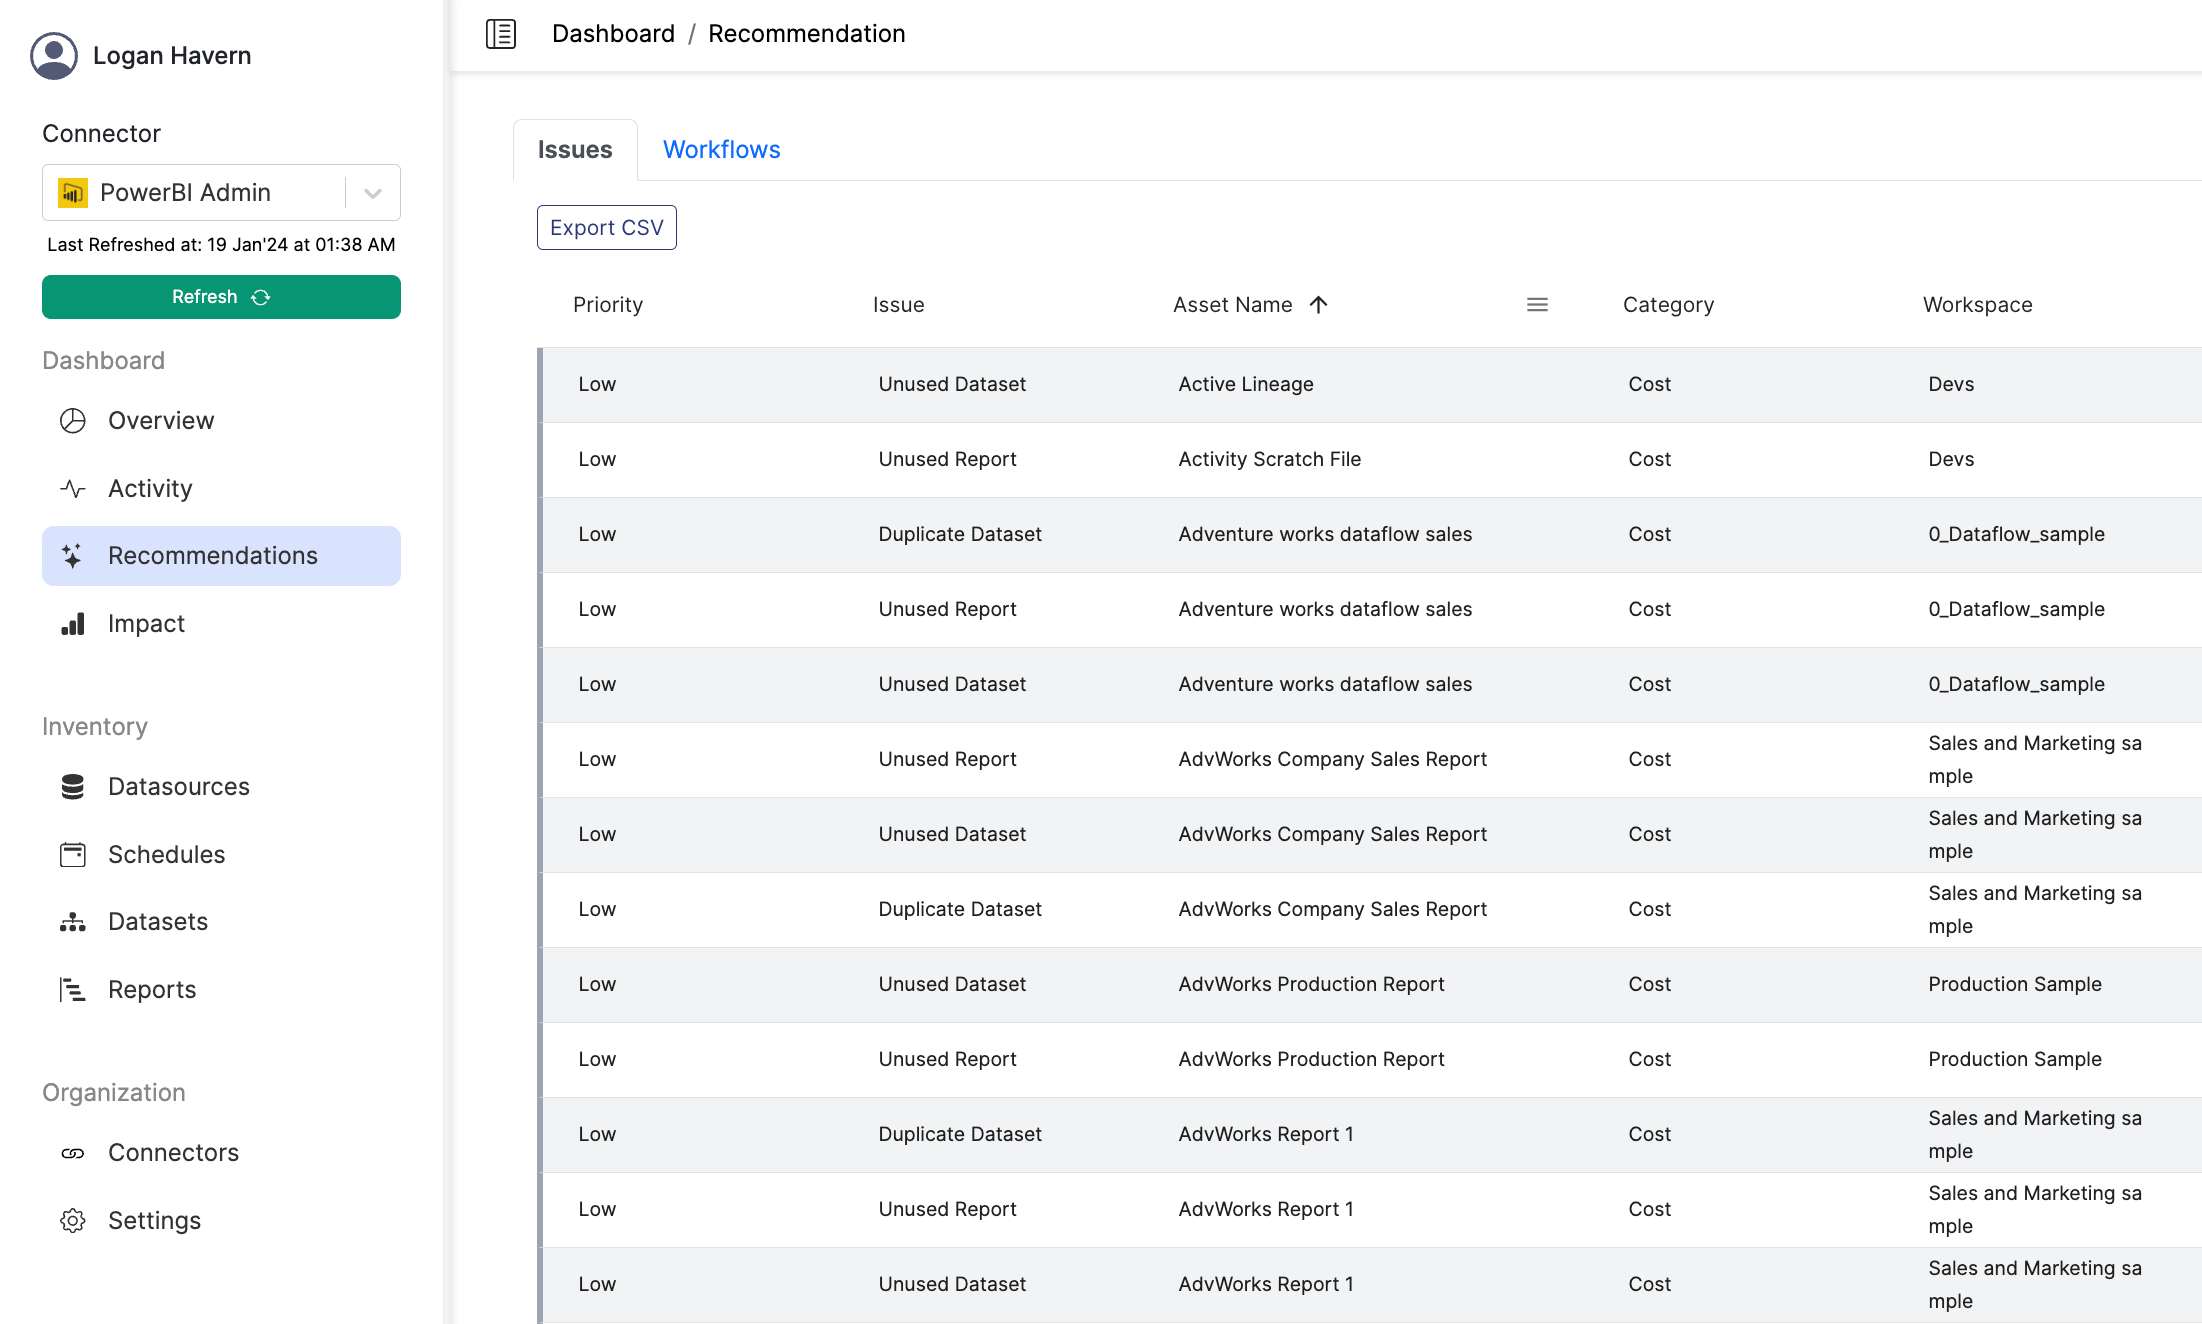Open the Asset Name column menu
2202x1324 pixels.
1537,305
